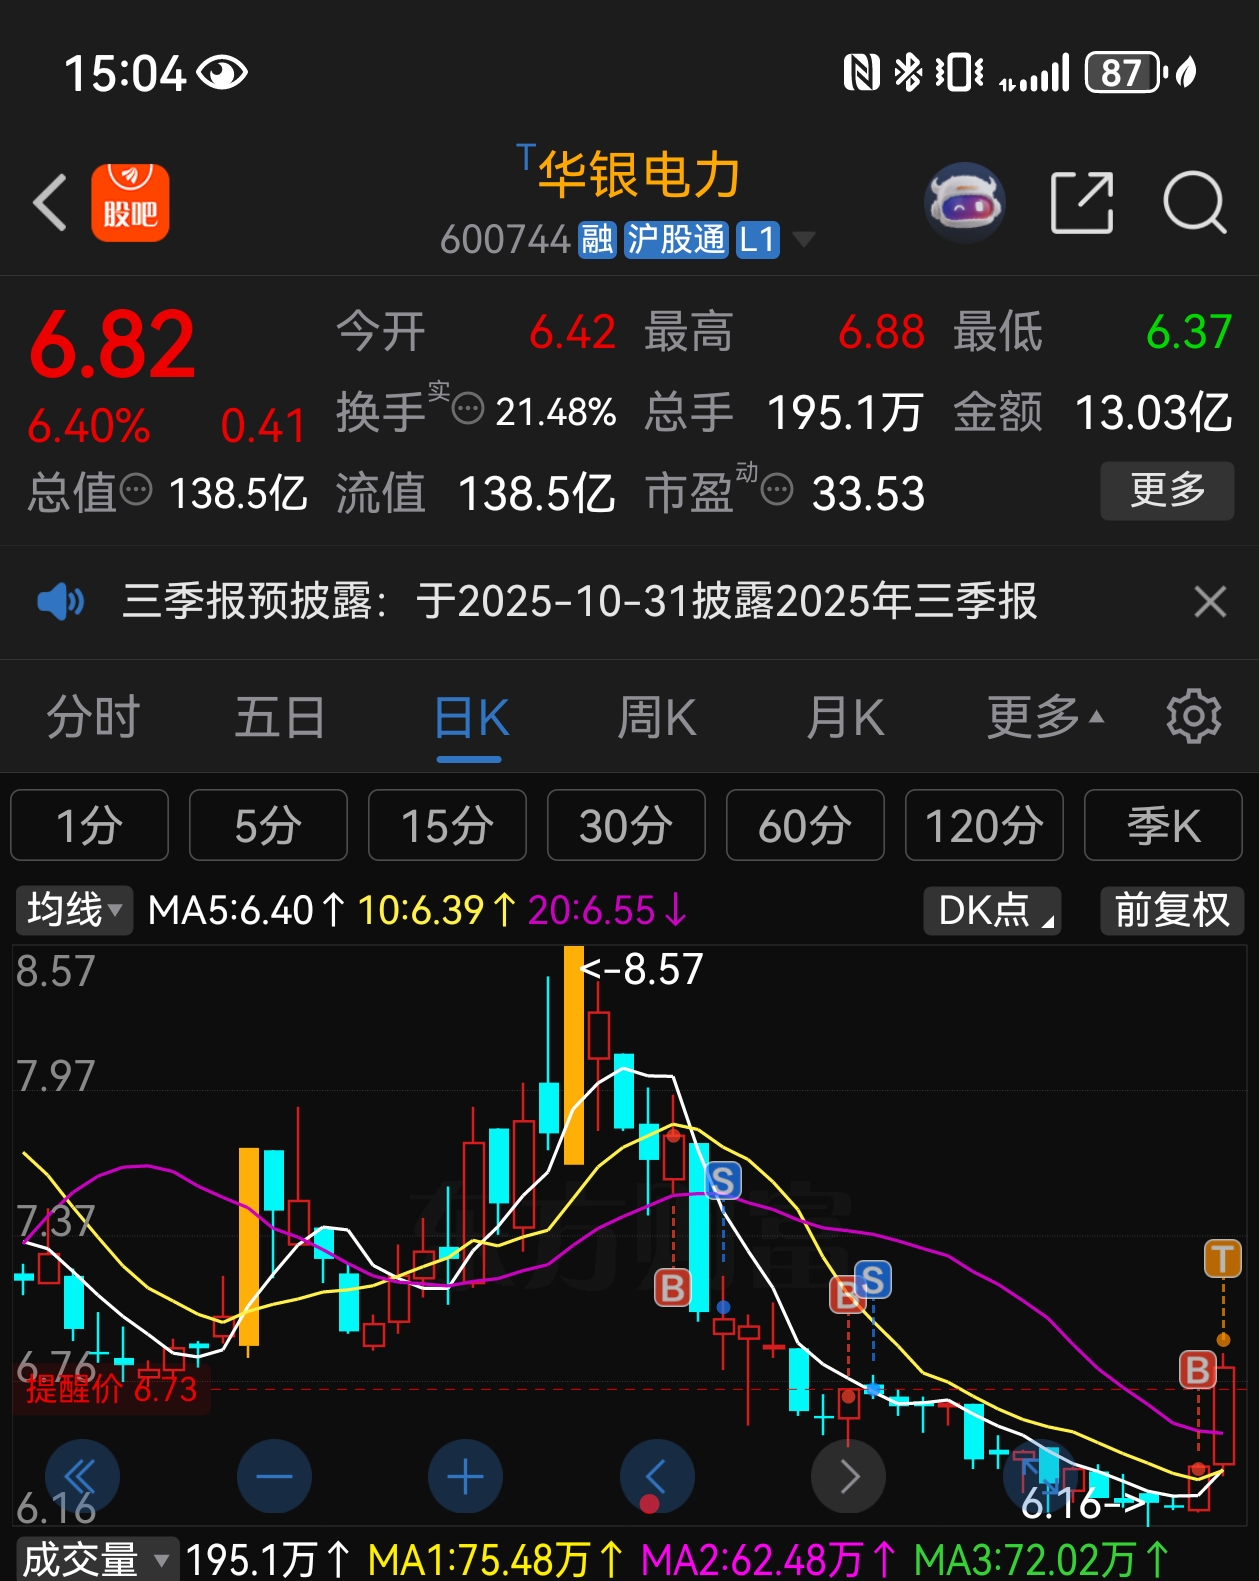The width and height of the screenshot is (1259, 1581).
Task: Open info icon beside 总值
Action: click(136, 490)
